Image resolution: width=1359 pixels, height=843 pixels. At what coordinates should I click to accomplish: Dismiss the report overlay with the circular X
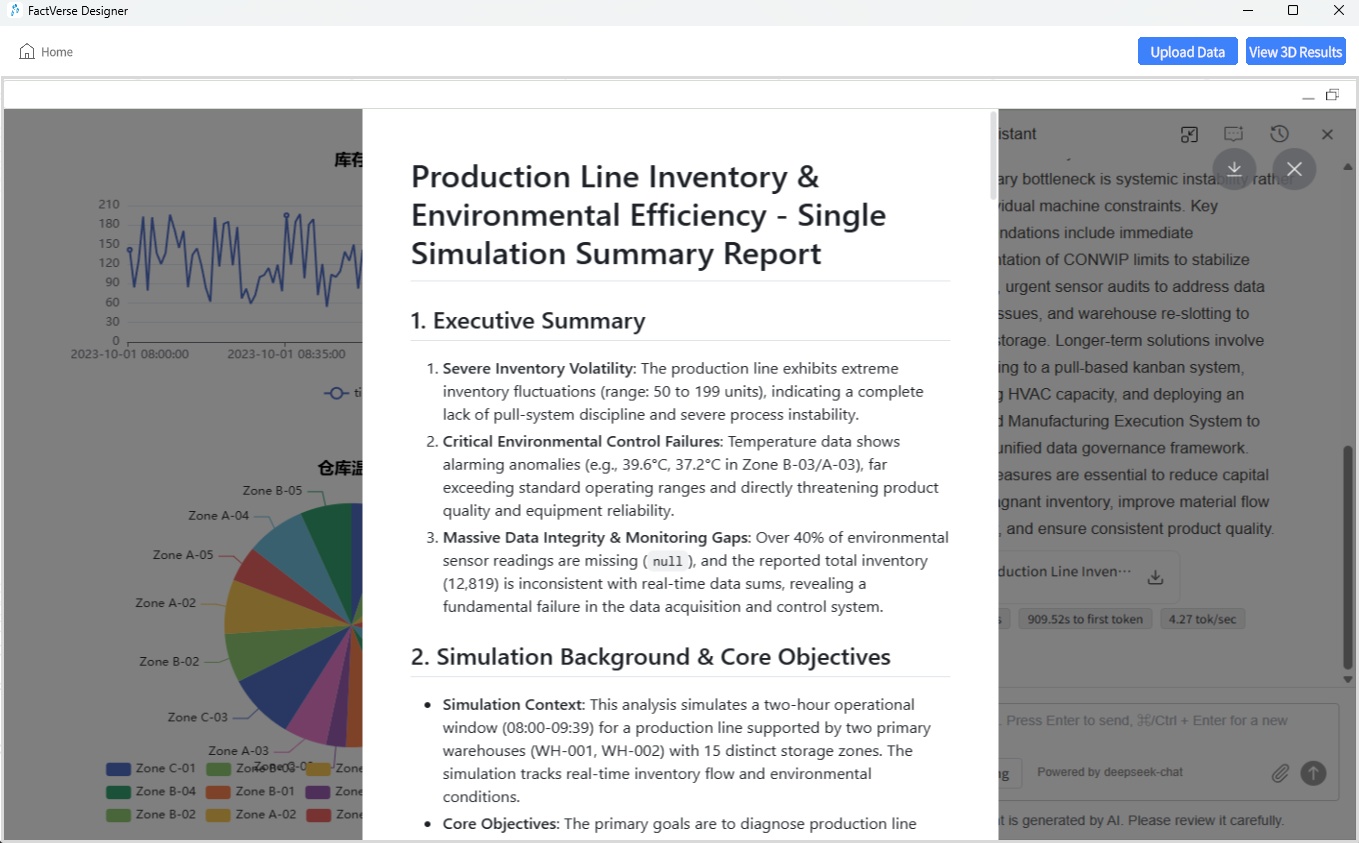(1294, 169)
